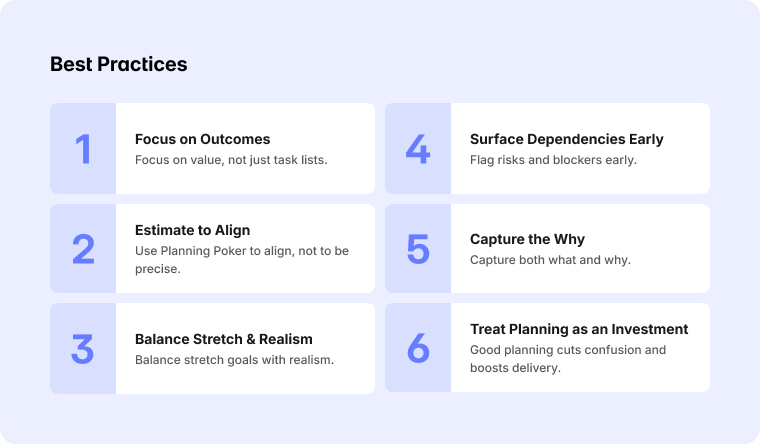
Task: Click the Balance Stretch & Realism title
Action: [223, 339]
